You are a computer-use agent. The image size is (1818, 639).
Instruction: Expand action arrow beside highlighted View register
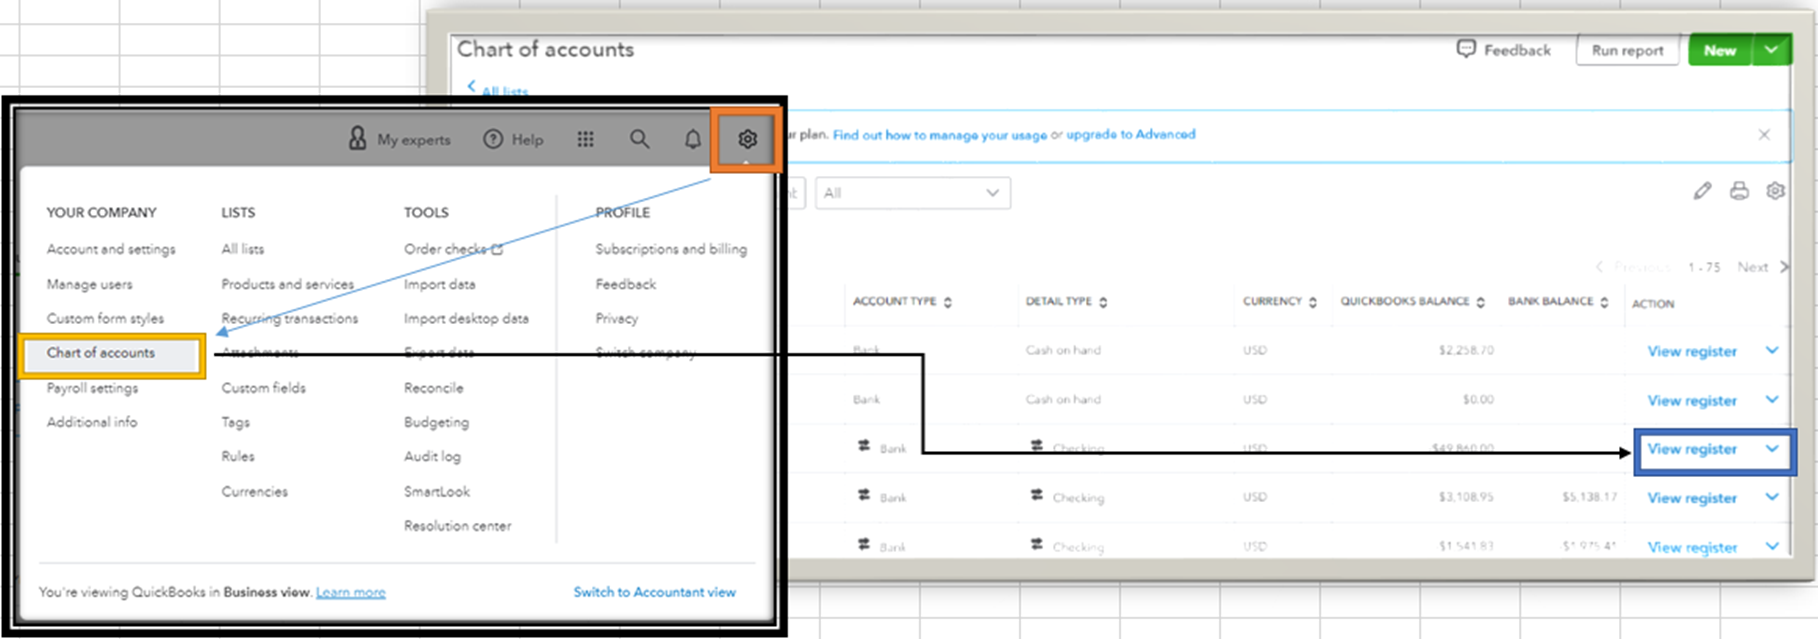coord(1772,448)
